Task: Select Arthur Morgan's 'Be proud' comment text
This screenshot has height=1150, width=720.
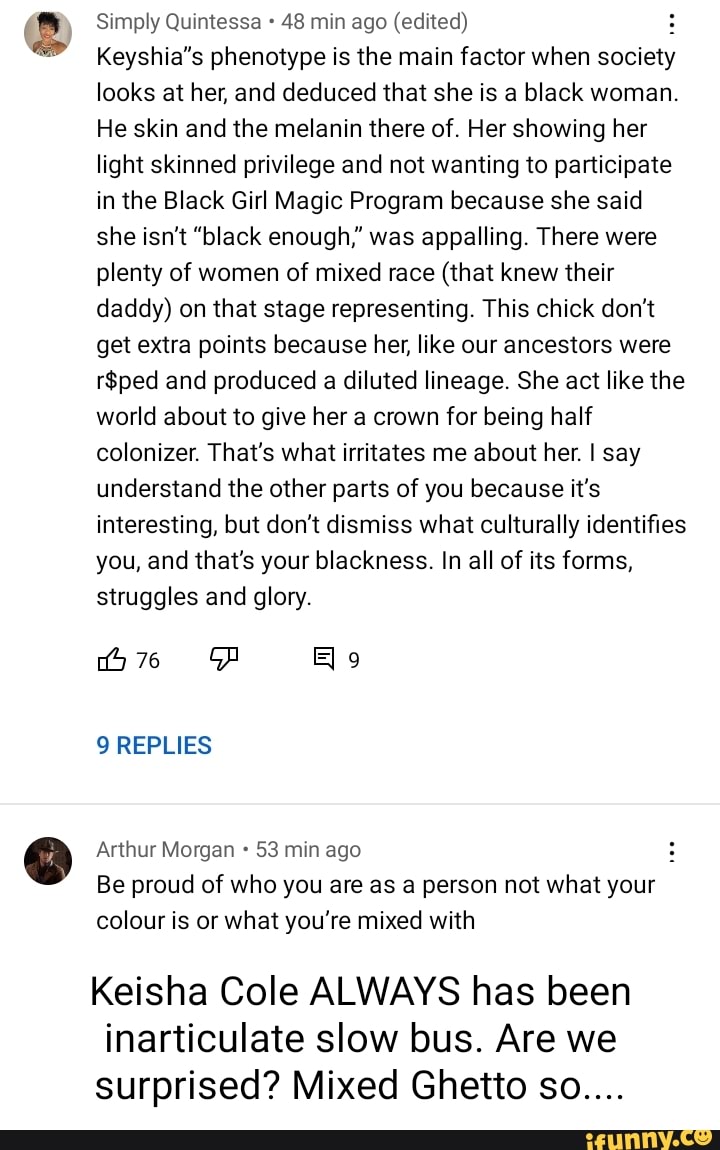Action: 375,902
